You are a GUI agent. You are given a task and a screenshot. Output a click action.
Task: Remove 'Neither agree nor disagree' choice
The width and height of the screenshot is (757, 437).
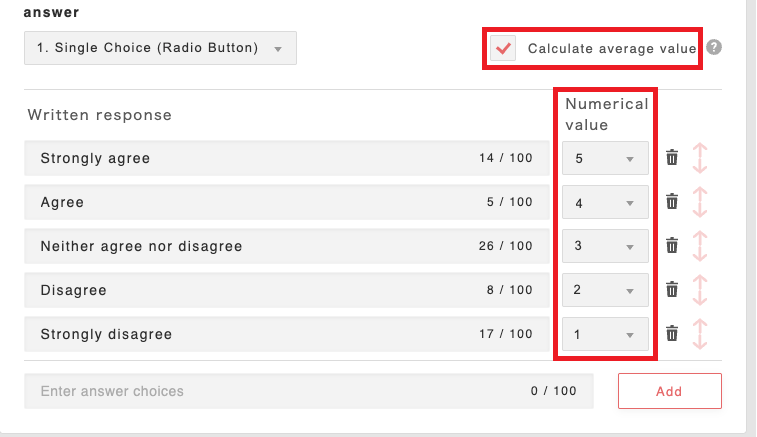(672, 246)
